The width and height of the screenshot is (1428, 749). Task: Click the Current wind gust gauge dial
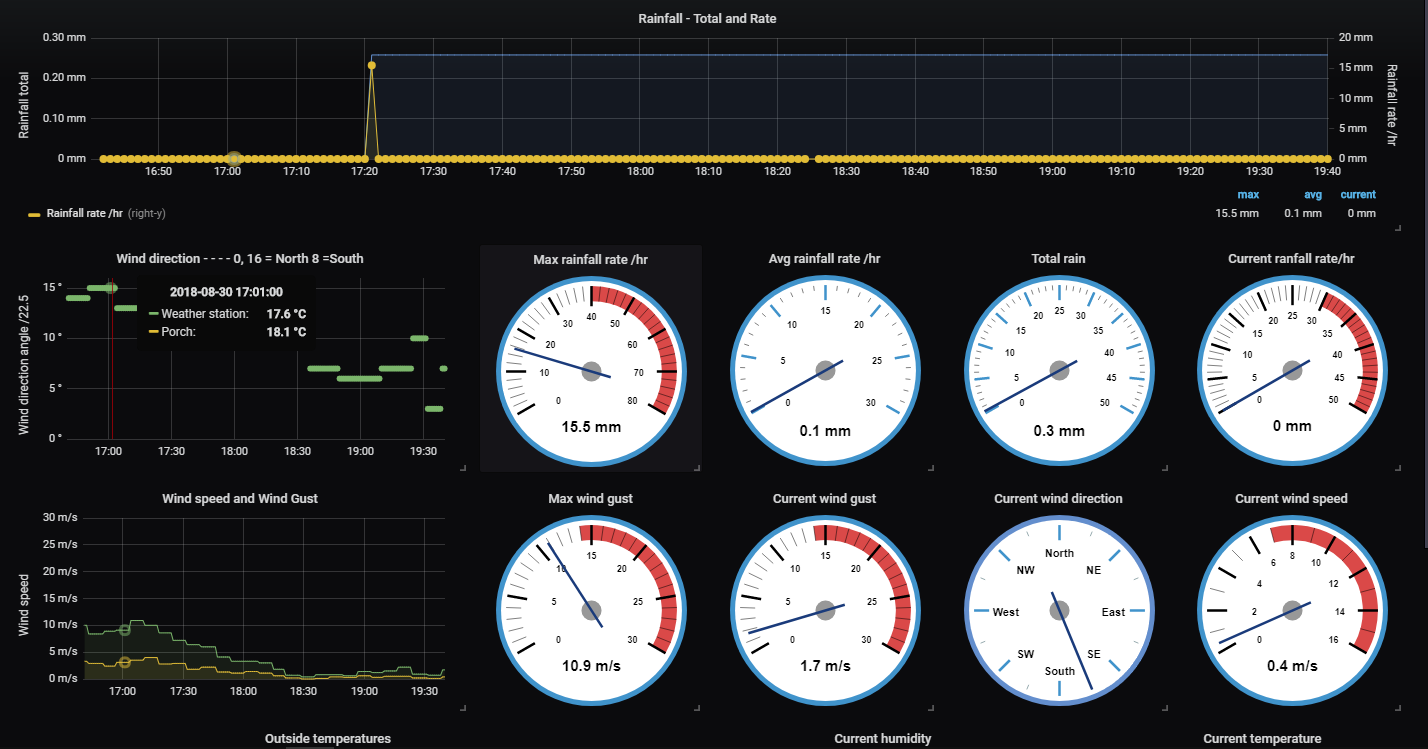(824, 610)
